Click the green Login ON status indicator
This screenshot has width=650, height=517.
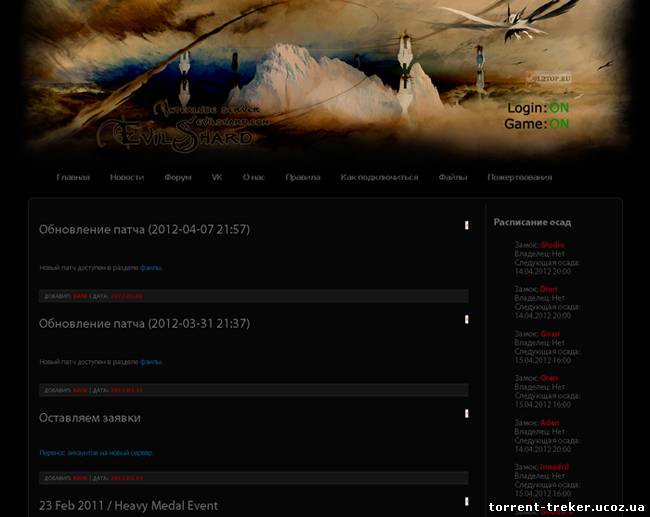tap(559, 108)
